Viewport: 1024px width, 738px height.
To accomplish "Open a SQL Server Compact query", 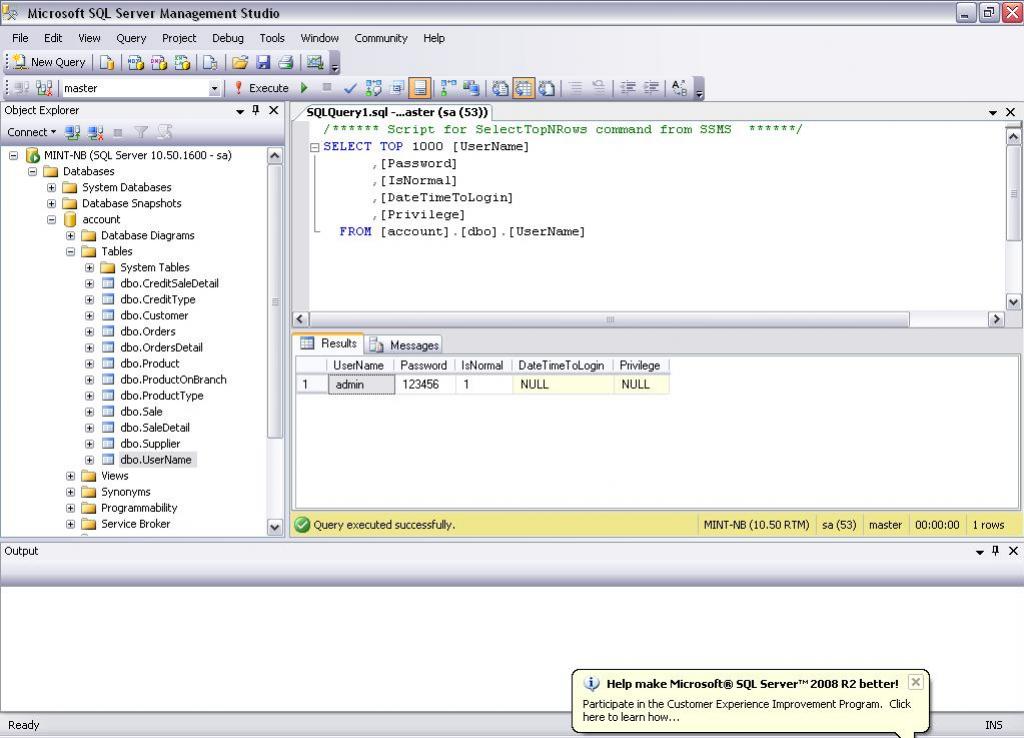I will (x=210, y=62).
